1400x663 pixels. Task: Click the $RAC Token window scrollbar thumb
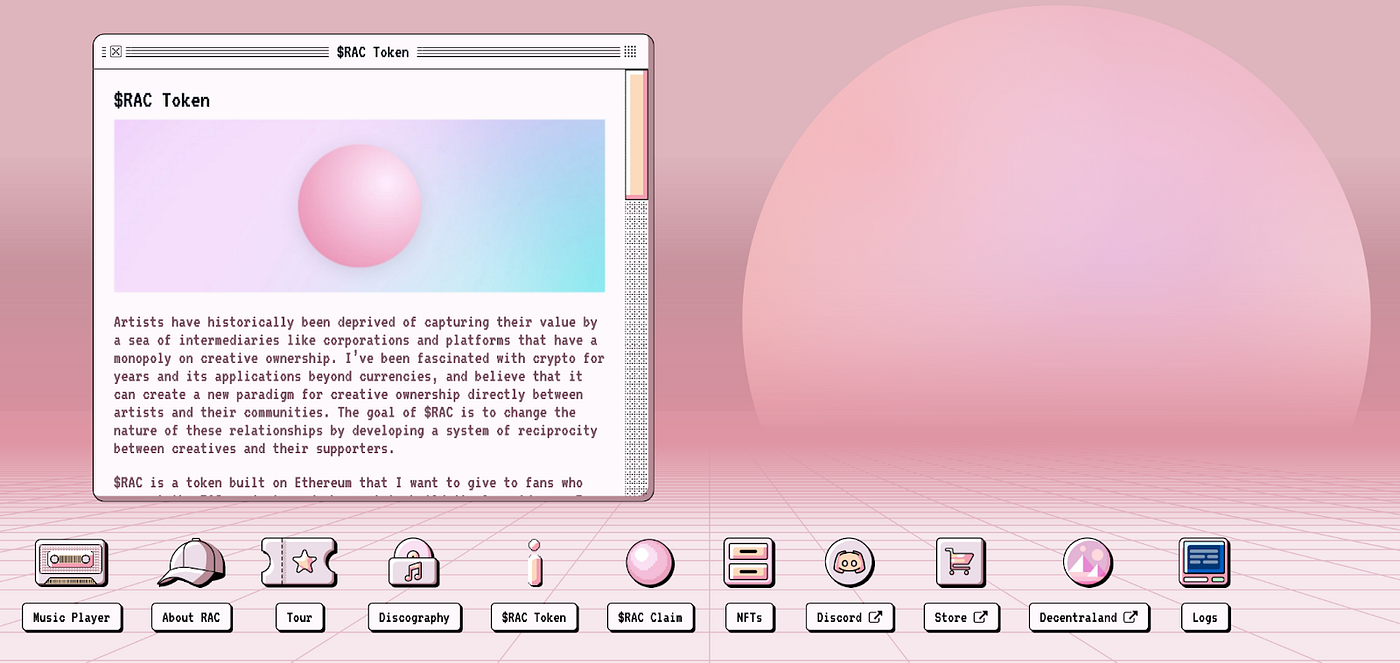click(x=636, y=135)
